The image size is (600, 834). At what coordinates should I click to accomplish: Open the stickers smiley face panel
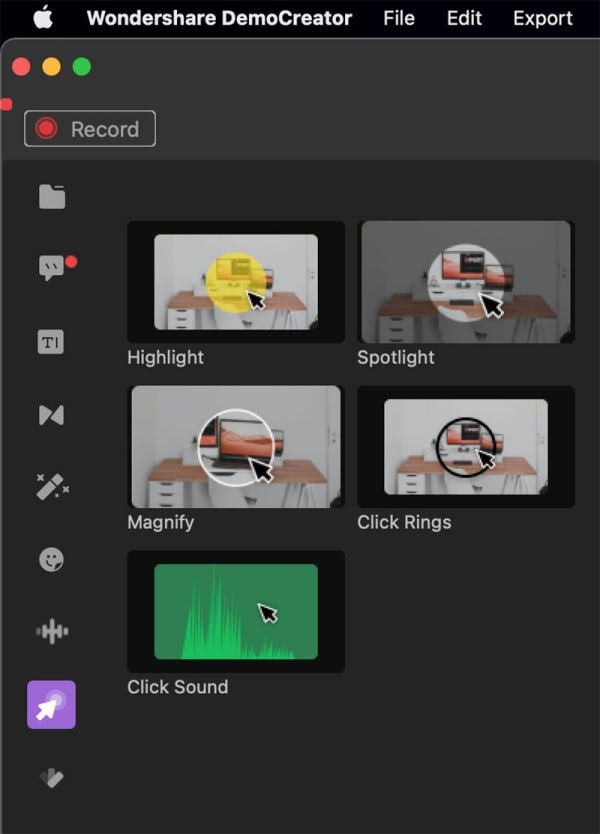52,560
